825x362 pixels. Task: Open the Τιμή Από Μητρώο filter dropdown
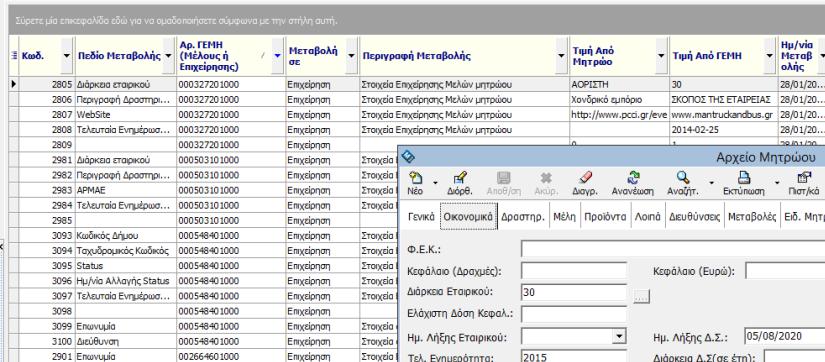click(661, 56)
